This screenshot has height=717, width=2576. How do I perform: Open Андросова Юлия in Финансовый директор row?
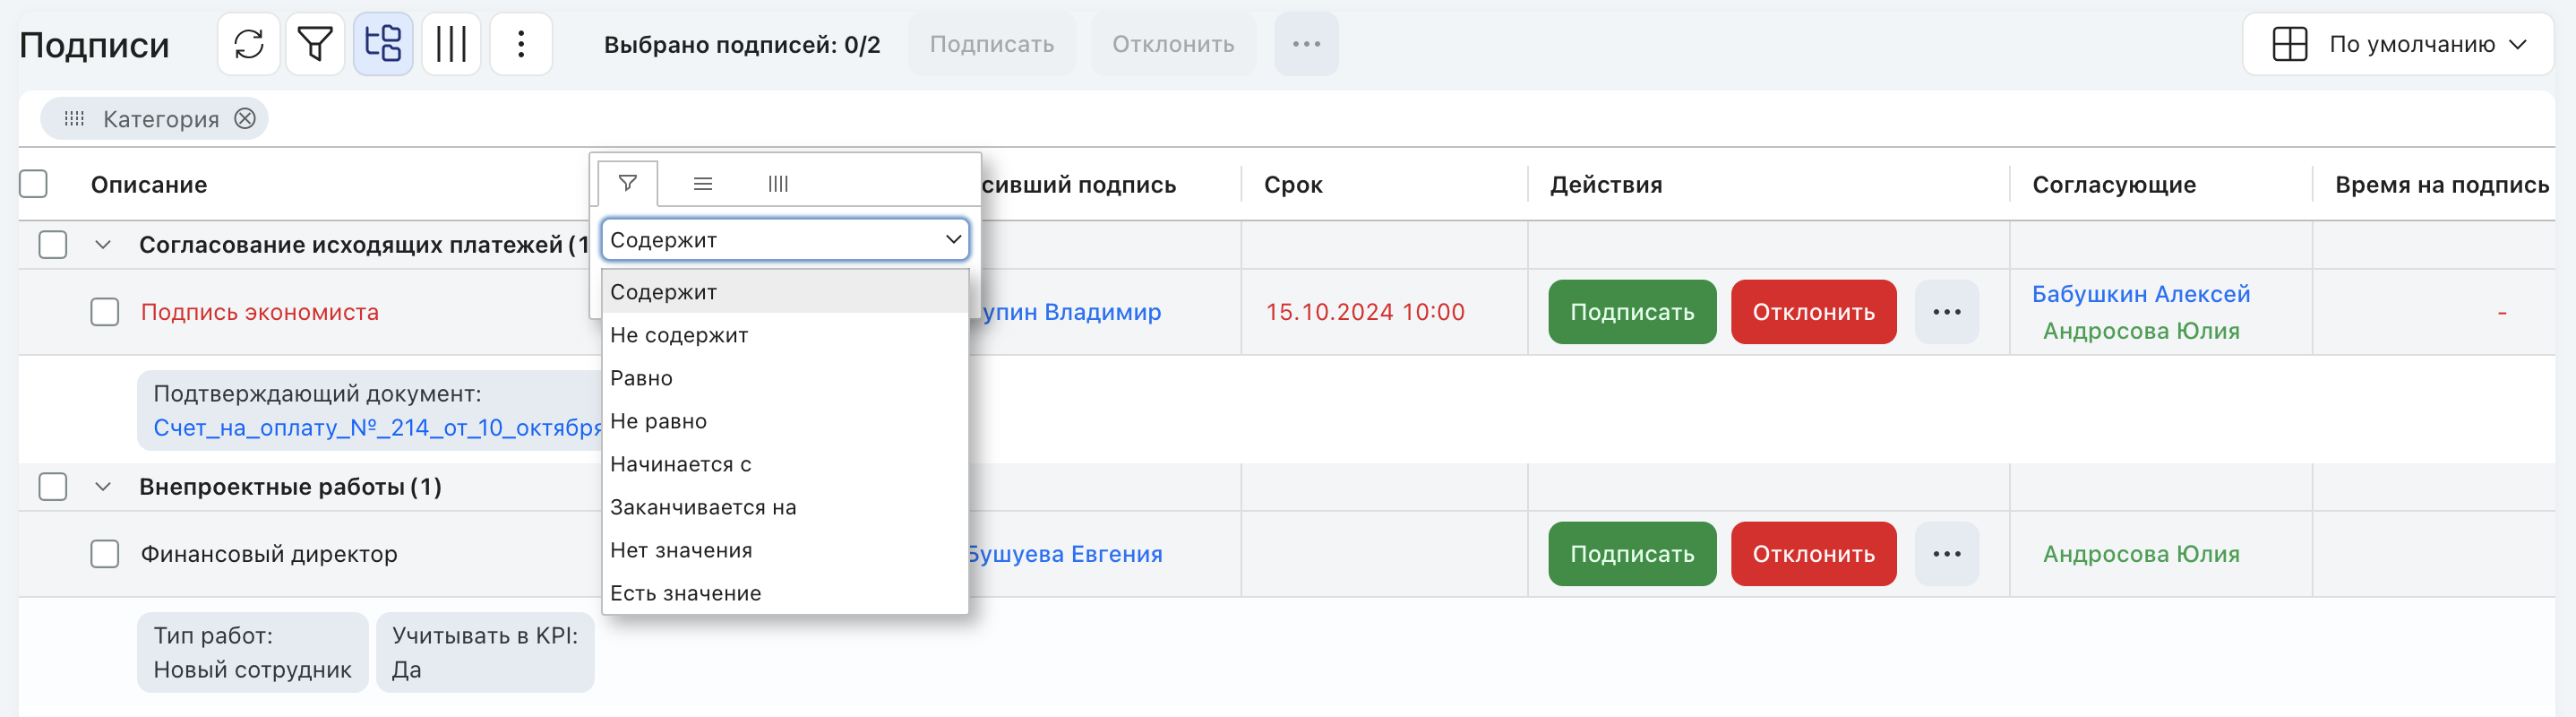click(2141, 554)
